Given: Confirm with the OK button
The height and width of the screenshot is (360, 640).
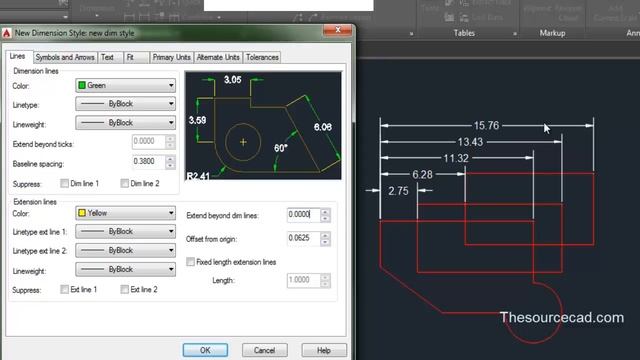Looking at the screenshot, I should click(205, 350).
